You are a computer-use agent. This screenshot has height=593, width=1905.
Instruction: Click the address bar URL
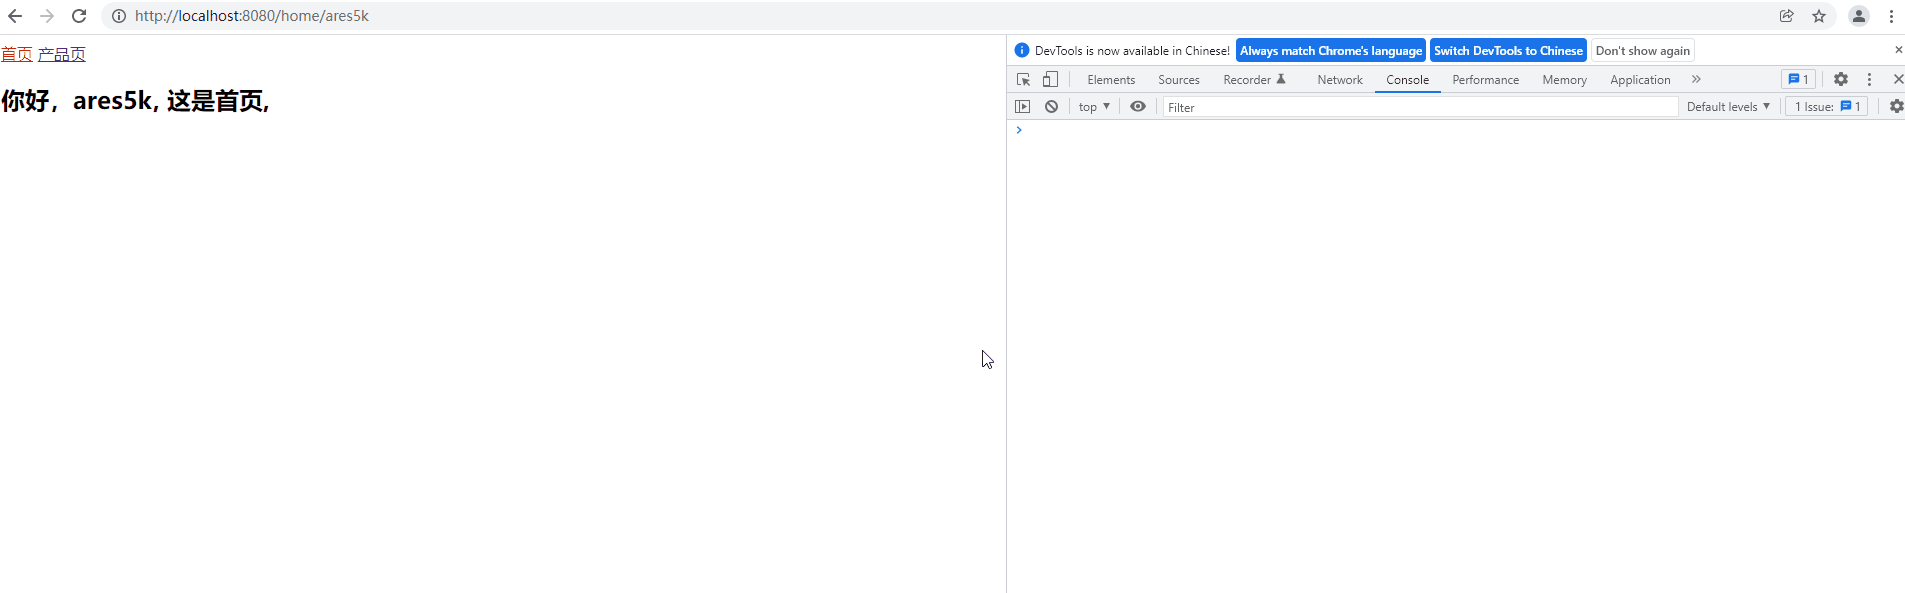click(252, 16)
